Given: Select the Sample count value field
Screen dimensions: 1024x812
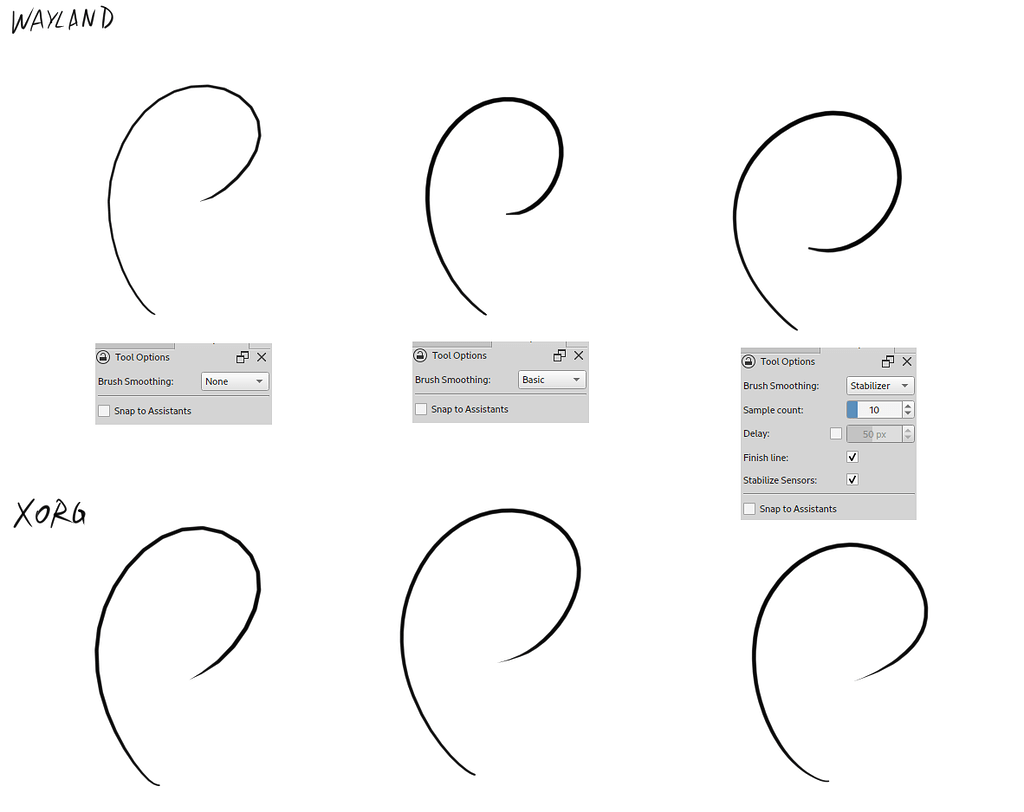Looking at the screenshot, I should pyautogui.click(x=876, y=409).
